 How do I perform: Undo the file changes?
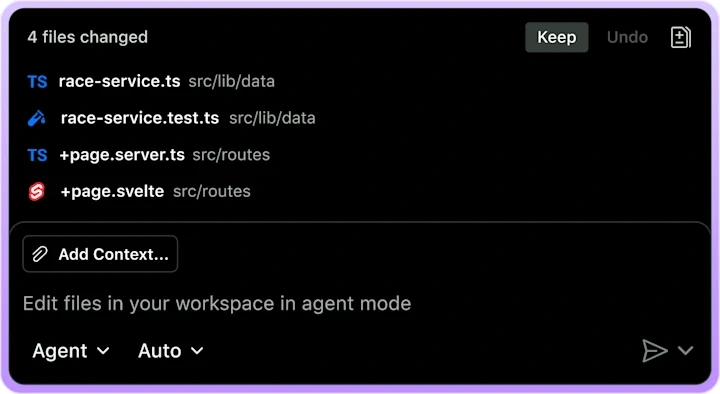click(x=627, y=37)
